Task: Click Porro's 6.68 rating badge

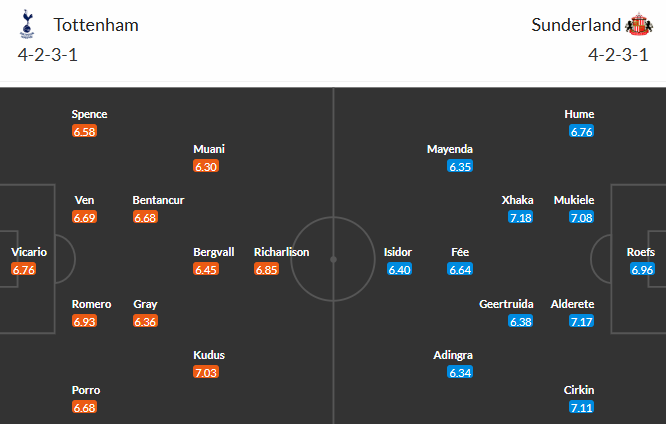Action: point(84,407)
